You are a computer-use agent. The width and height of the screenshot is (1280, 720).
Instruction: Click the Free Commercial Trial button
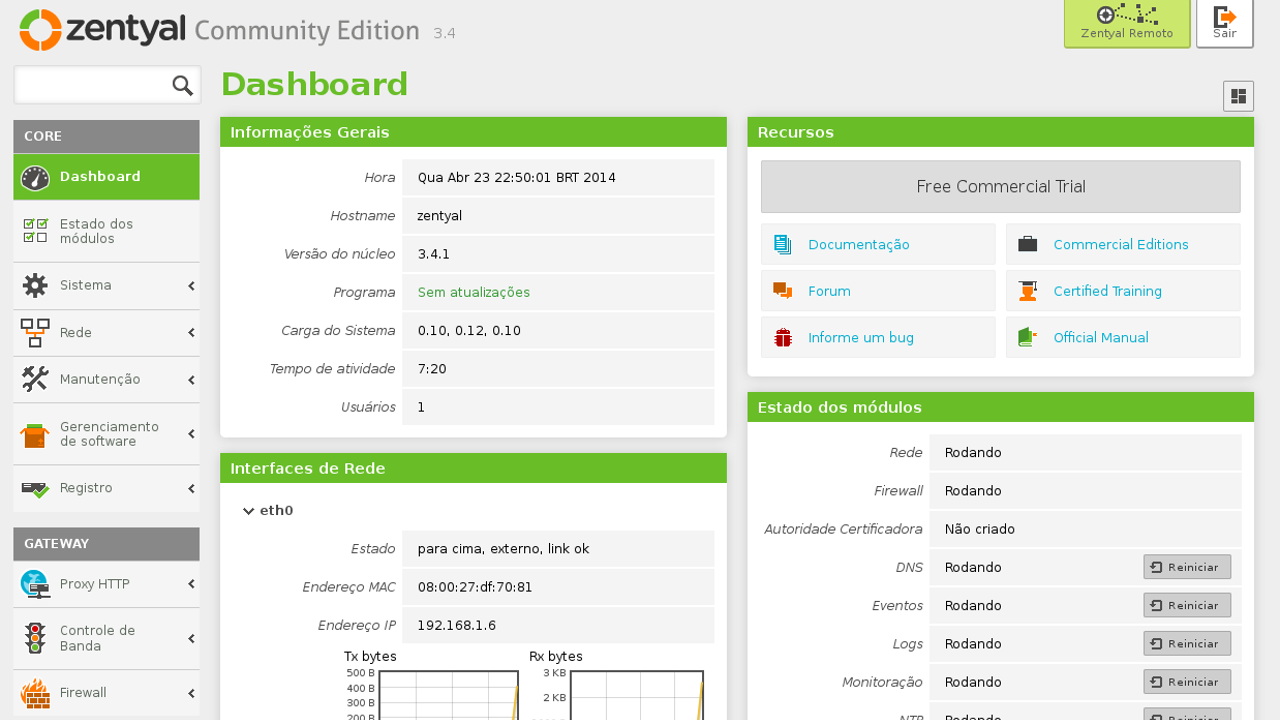(1000, 187)
